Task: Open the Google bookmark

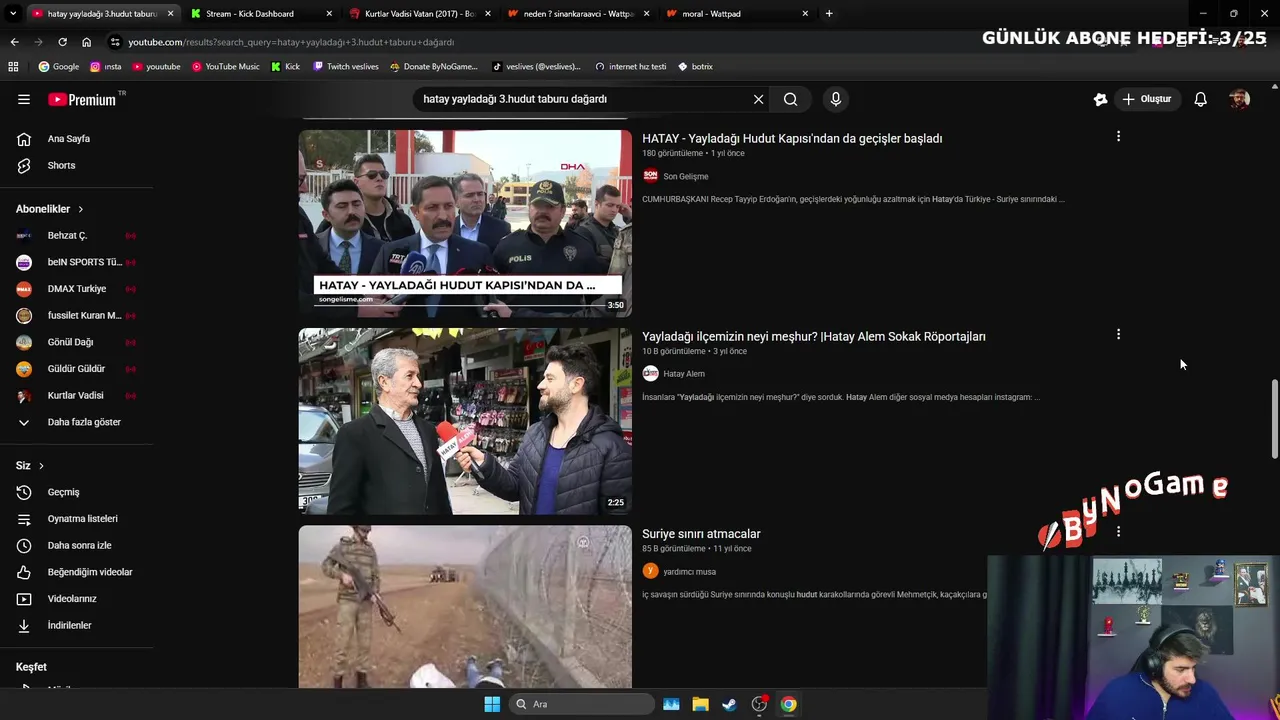Action: tap(59, 66)
